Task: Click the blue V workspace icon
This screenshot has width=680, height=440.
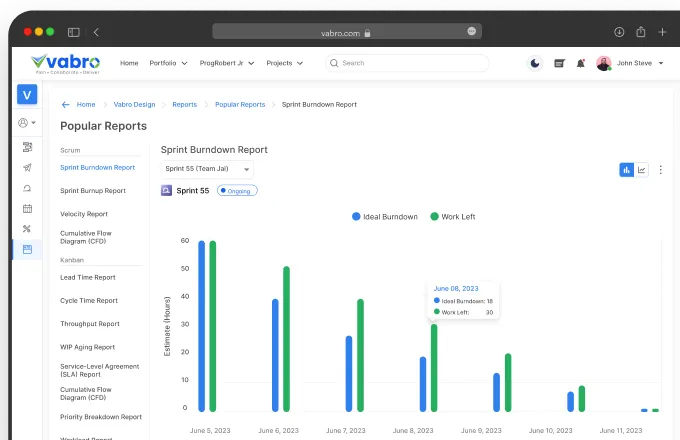Action: click(x=27, y=95)
